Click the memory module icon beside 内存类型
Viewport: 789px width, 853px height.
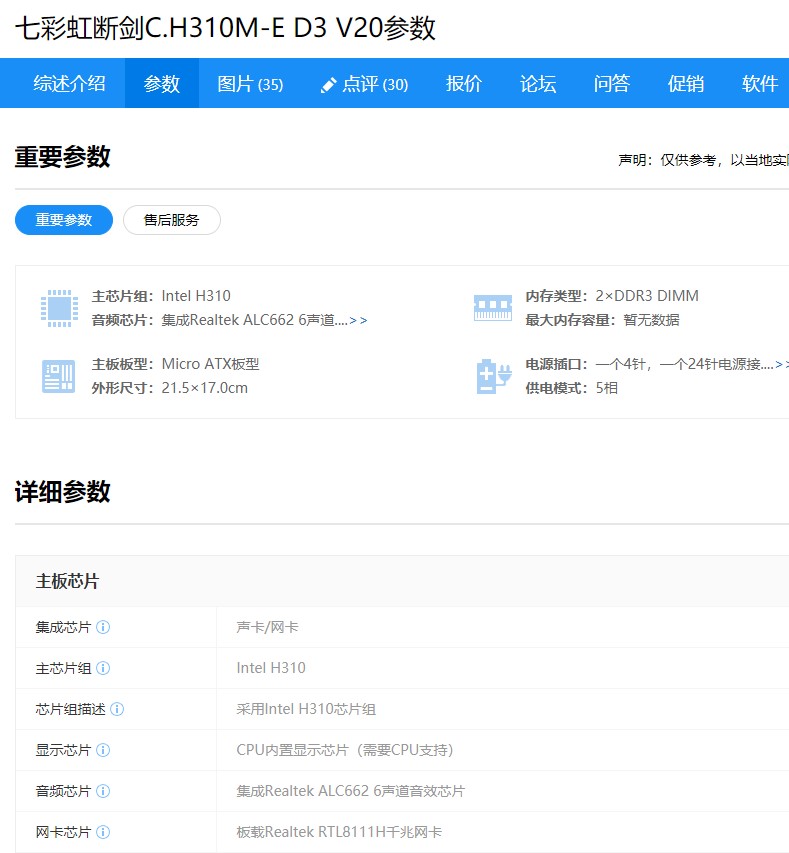[492, 308]
